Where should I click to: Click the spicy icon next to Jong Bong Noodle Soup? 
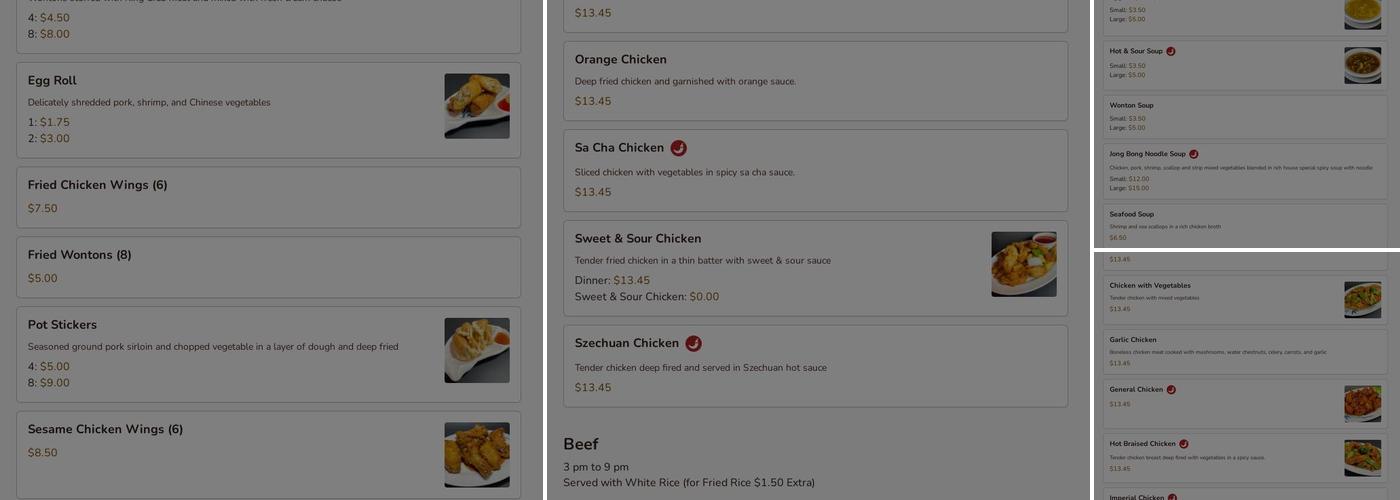pyautogui.click(x=1193, y=154)
